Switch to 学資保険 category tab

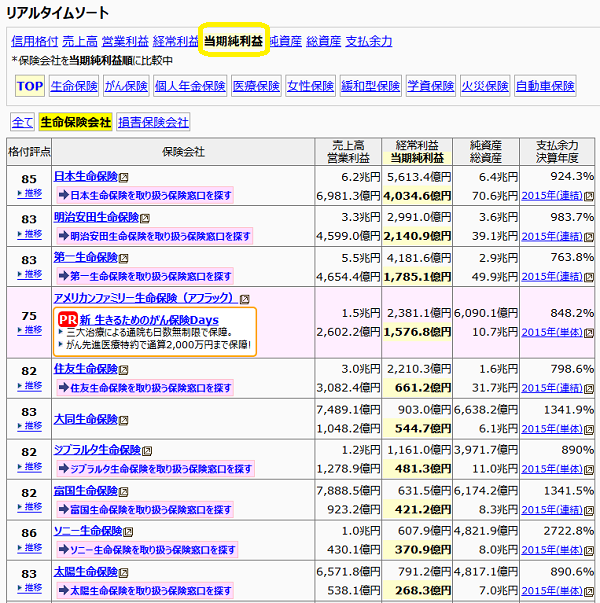[x=431, y=86]
